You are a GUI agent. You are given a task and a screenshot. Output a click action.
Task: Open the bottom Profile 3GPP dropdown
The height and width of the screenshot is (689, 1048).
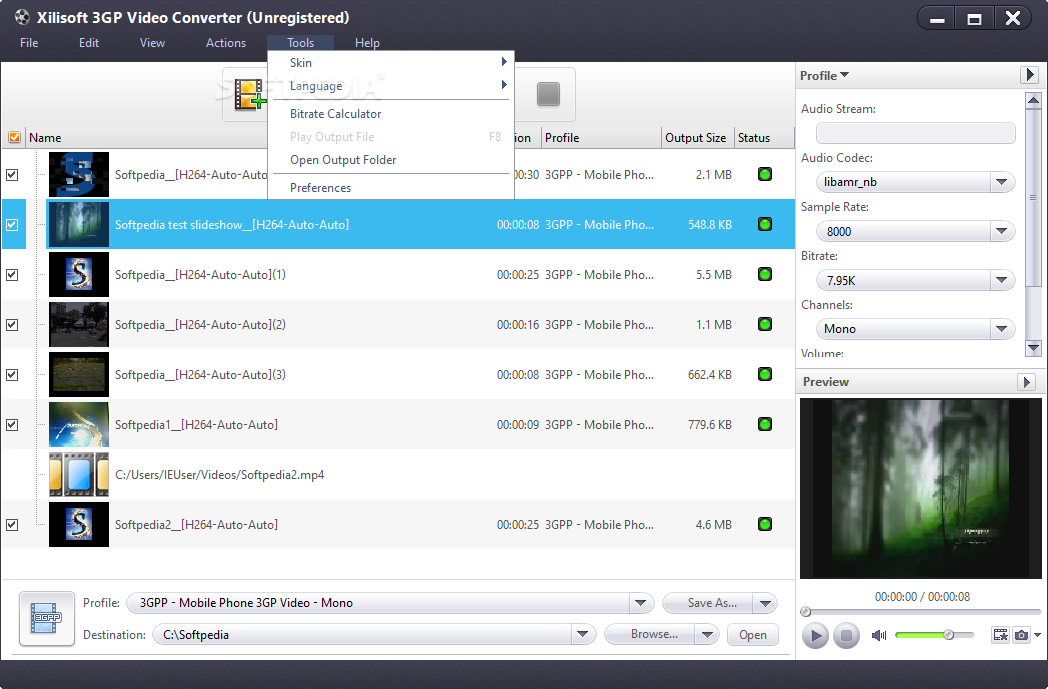tap(640, 603)
